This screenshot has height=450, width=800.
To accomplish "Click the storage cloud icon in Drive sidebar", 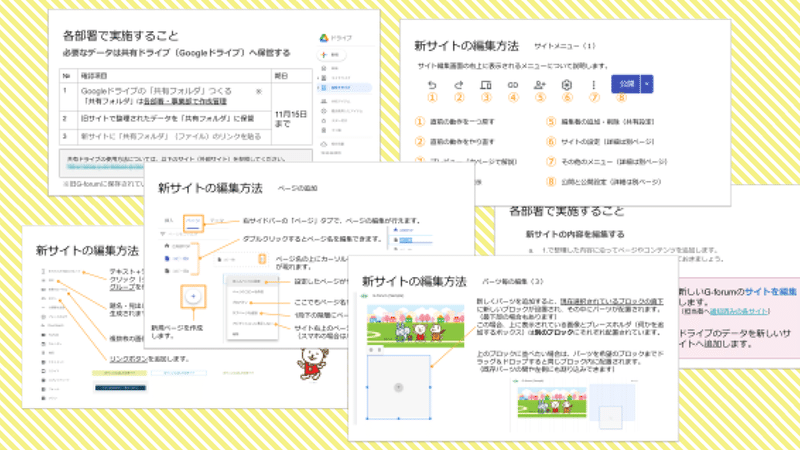I will pos(323,144).
